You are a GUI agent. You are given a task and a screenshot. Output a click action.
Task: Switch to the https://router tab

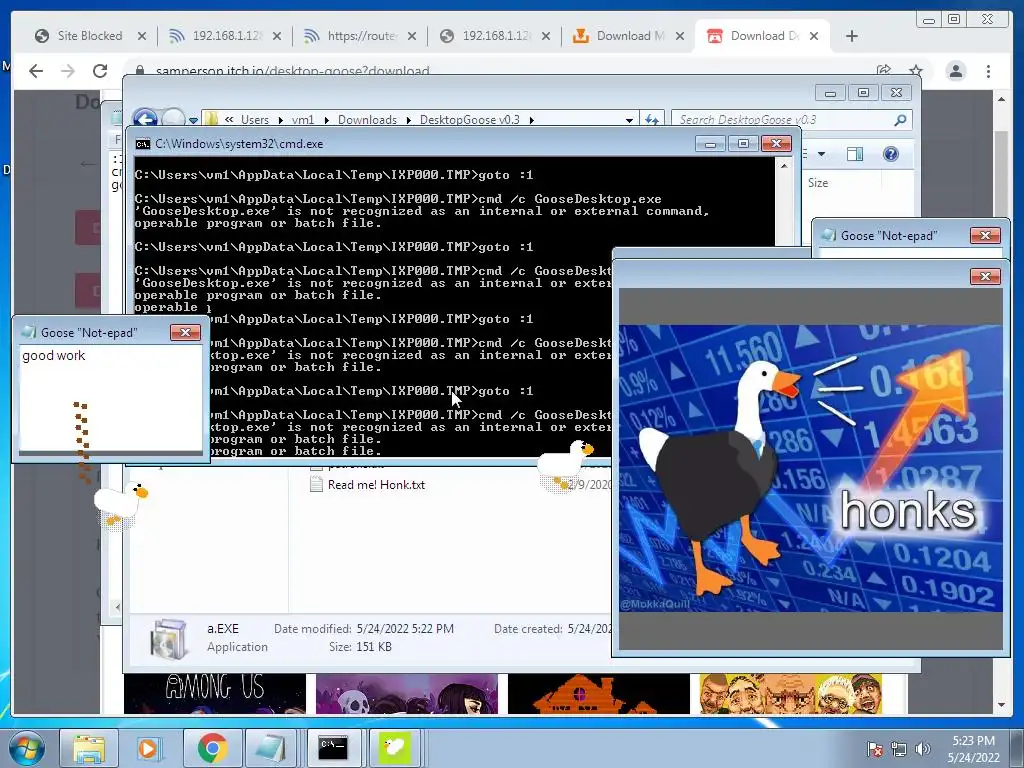pyautogui.click(x=360, y=36)
